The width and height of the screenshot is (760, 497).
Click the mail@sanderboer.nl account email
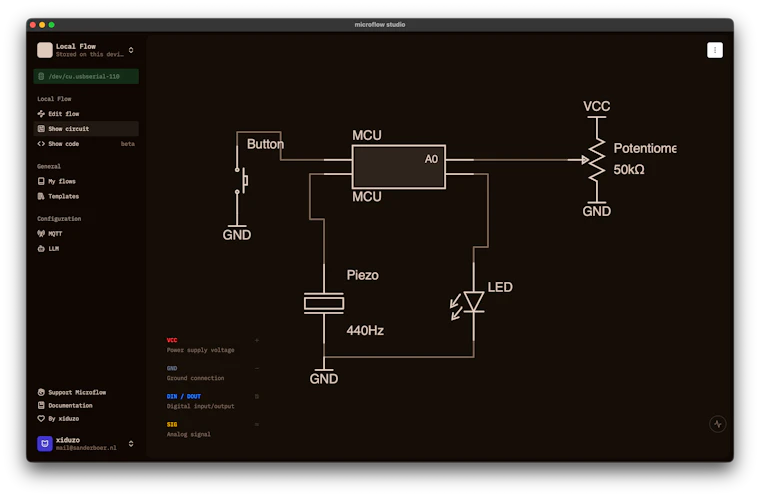[86, 448]
